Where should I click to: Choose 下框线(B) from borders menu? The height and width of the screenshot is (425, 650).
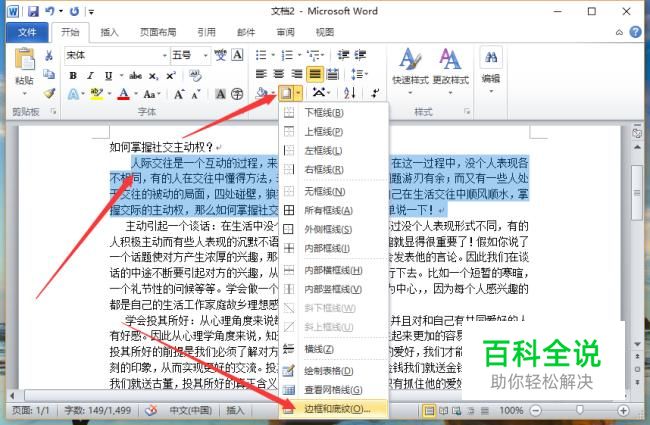click(334, 113)
